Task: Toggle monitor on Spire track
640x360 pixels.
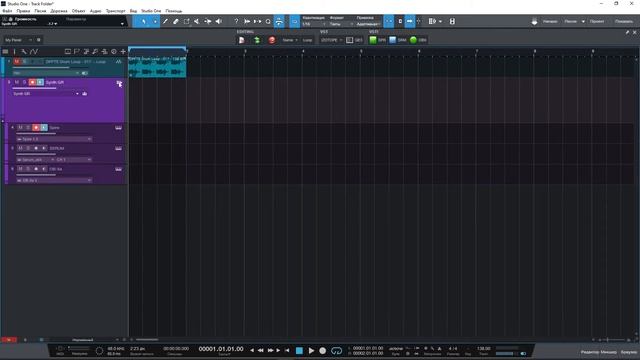Action: [44, 128]
